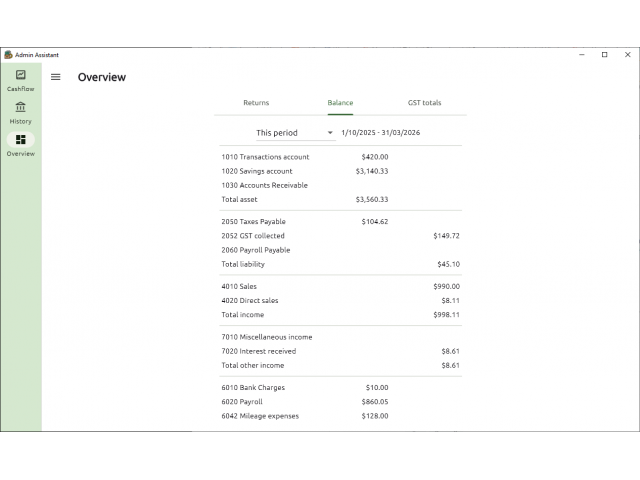Click the 1010 Transactions account row
640x480 pixels.
click(265, 157)
